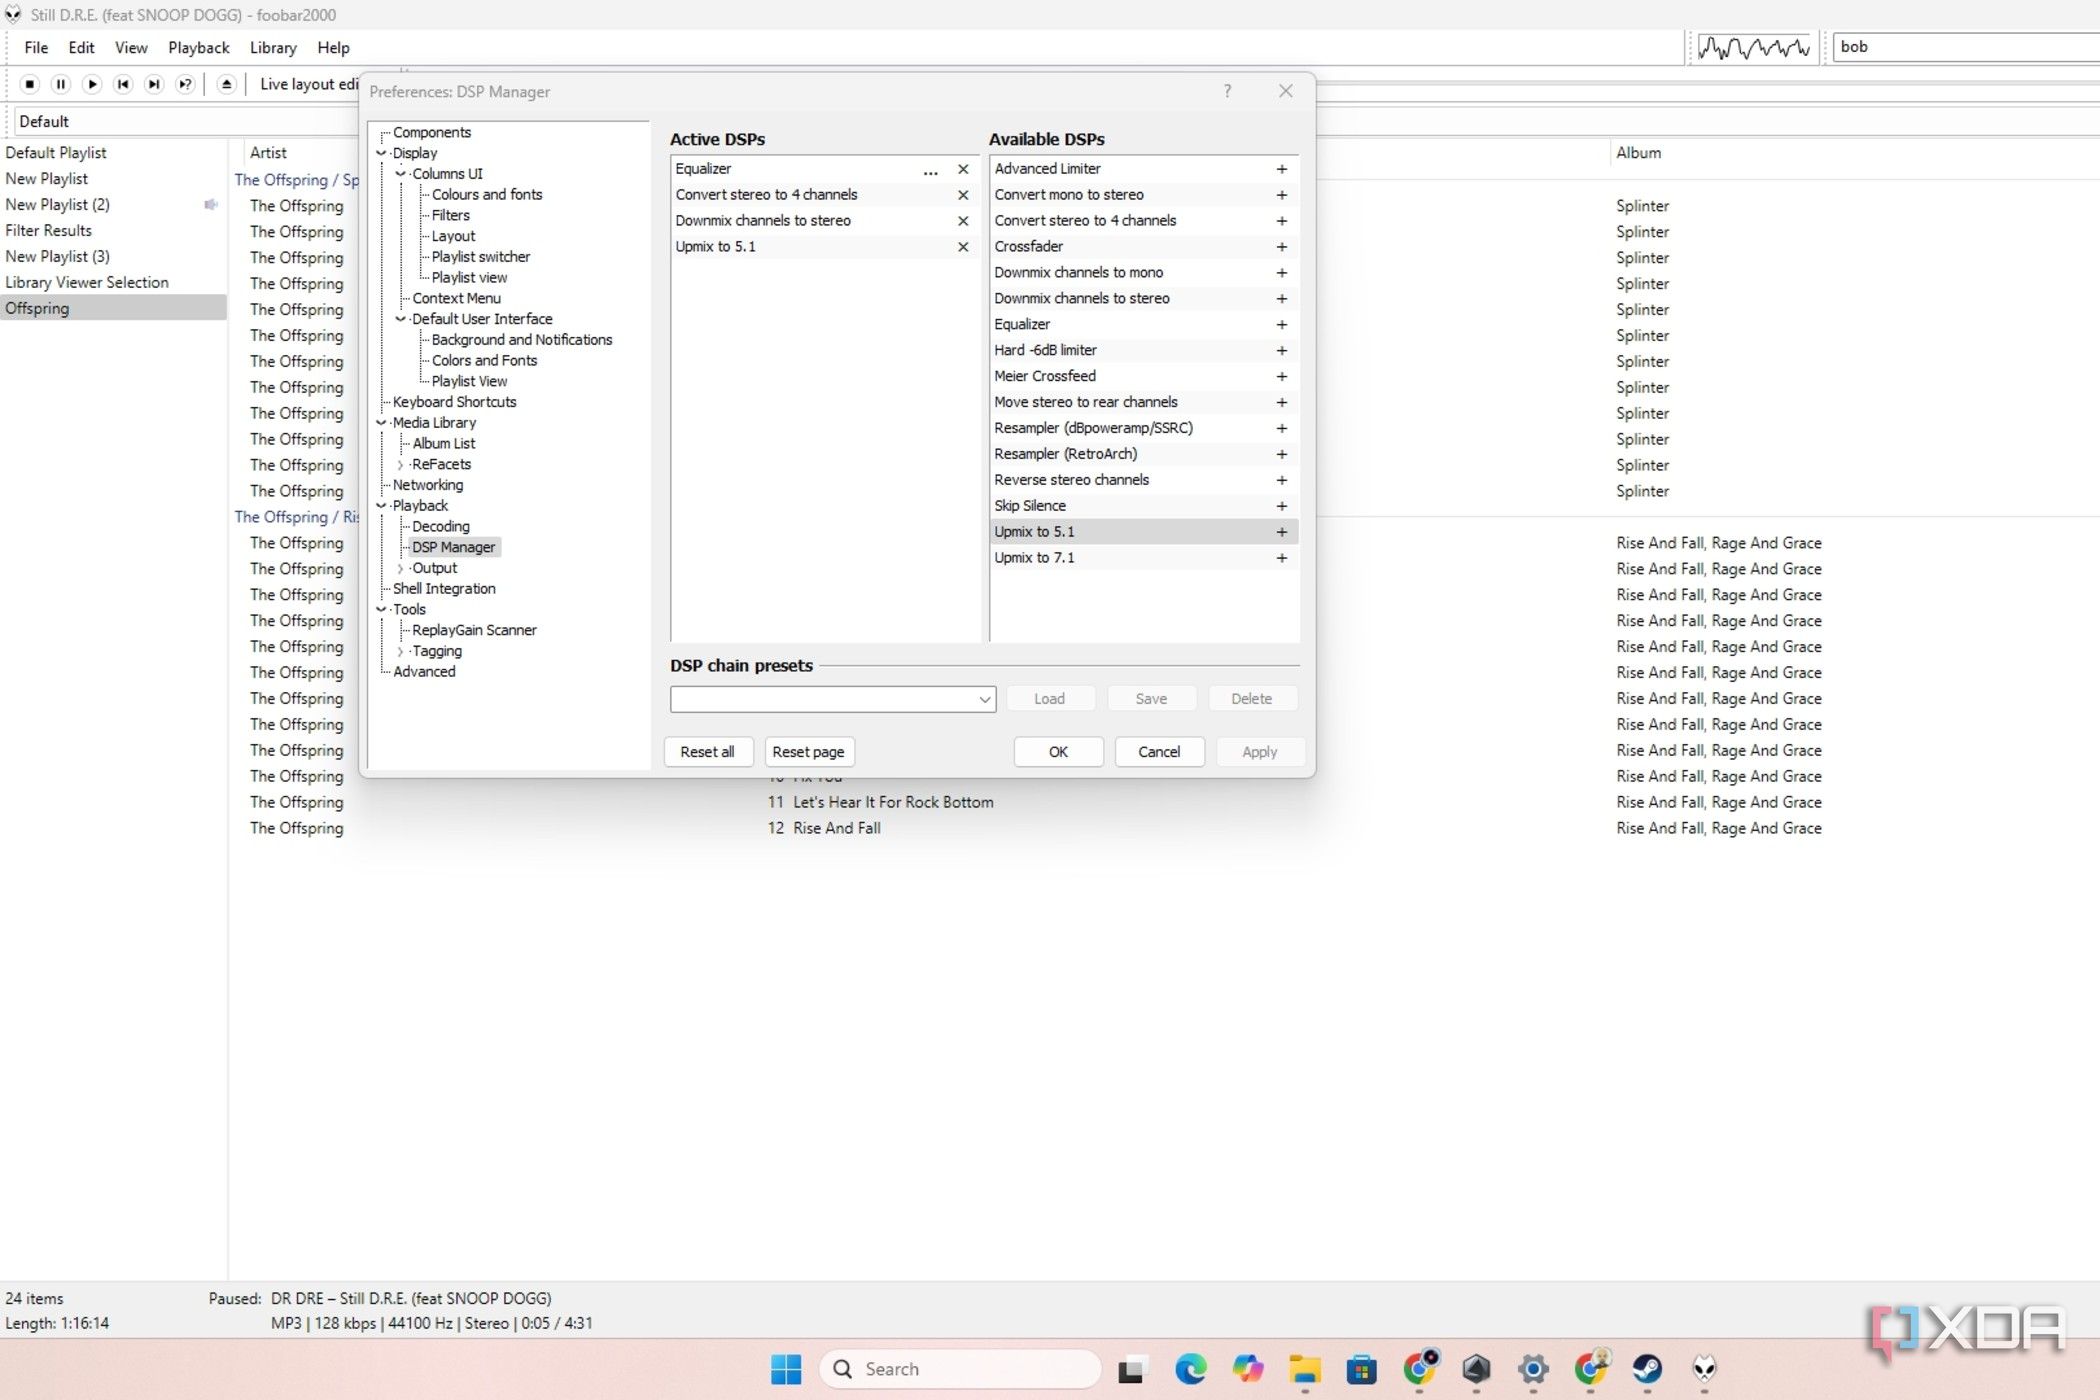This screenshot has height=1400, width=2100.
Task: Expand the Tagging tree node
Action: point(401,651)
